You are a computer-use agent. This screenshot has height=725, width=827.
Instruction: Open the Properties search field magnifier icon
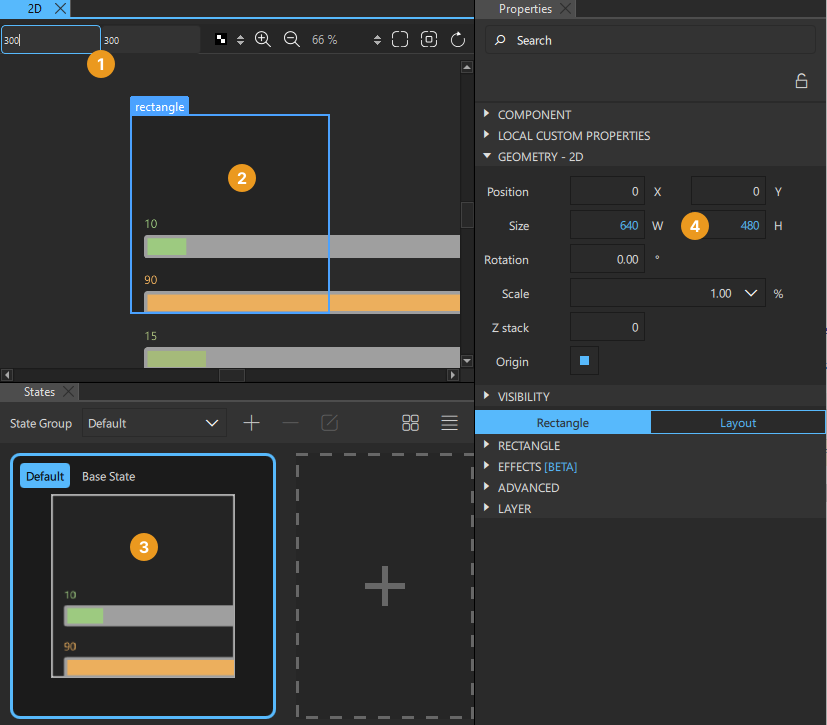[500, 40]
